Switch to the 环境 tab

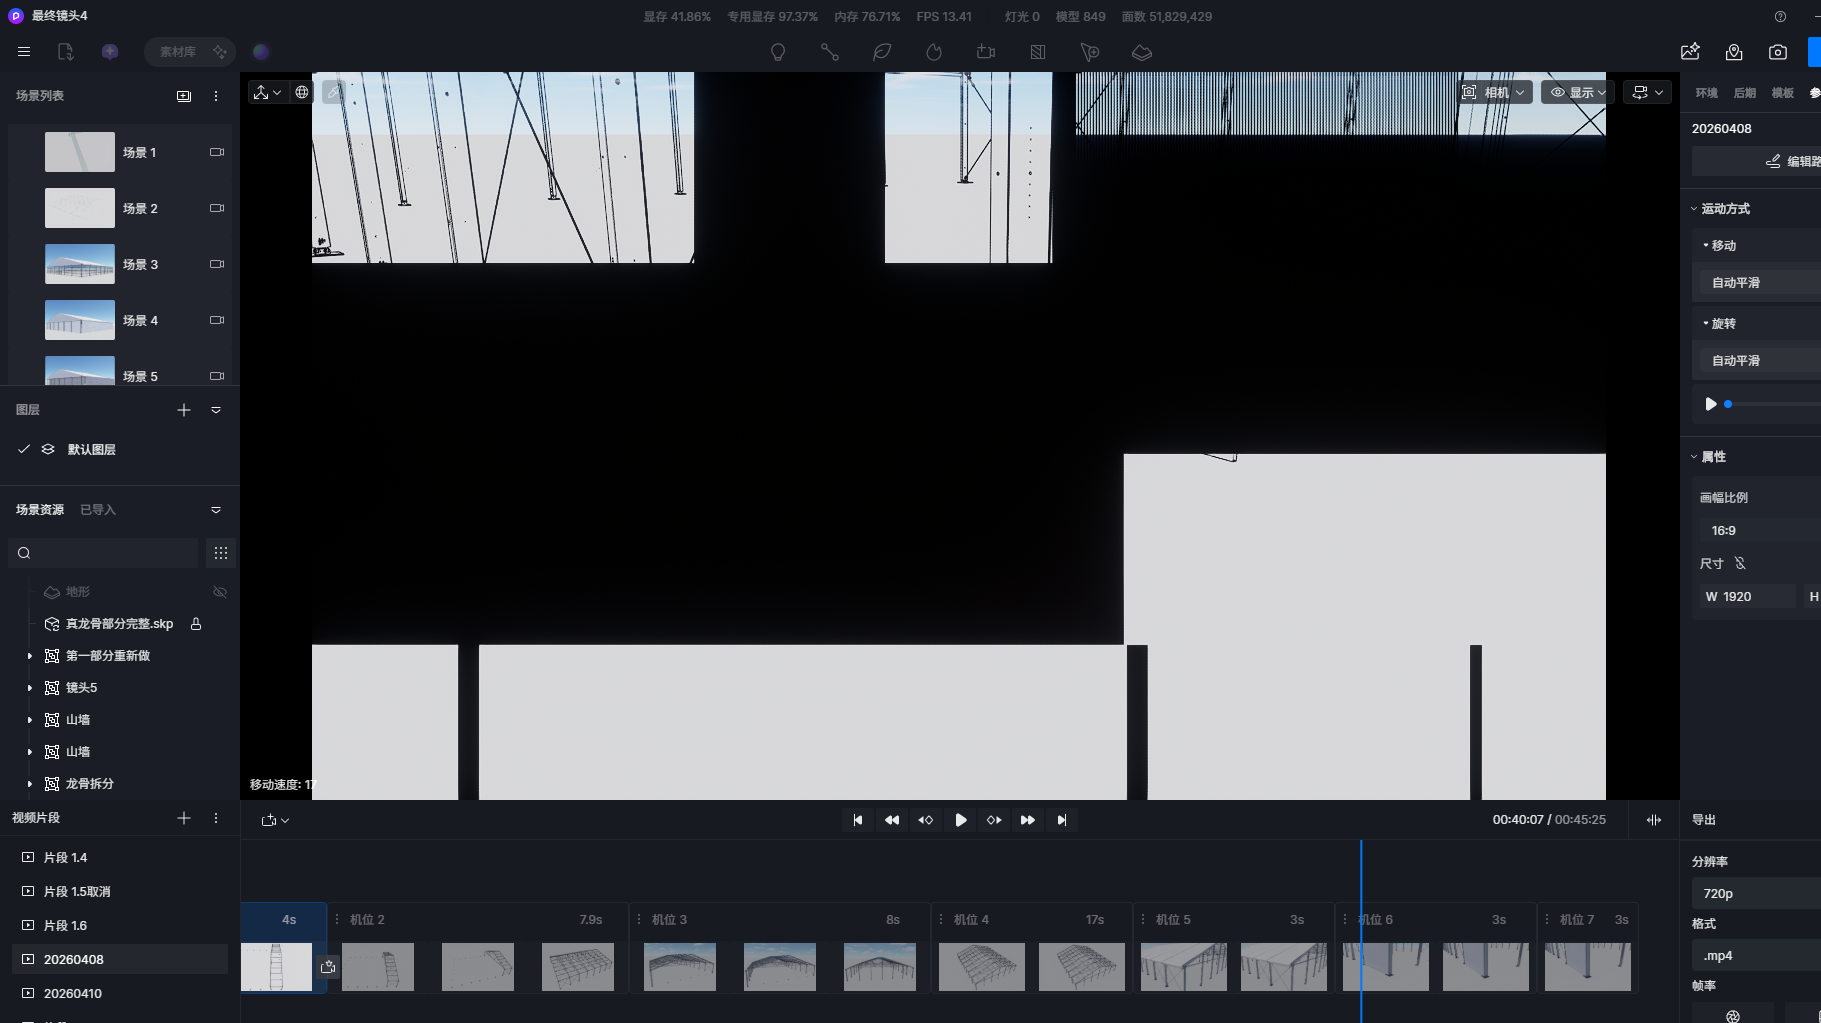point(1706,93)
